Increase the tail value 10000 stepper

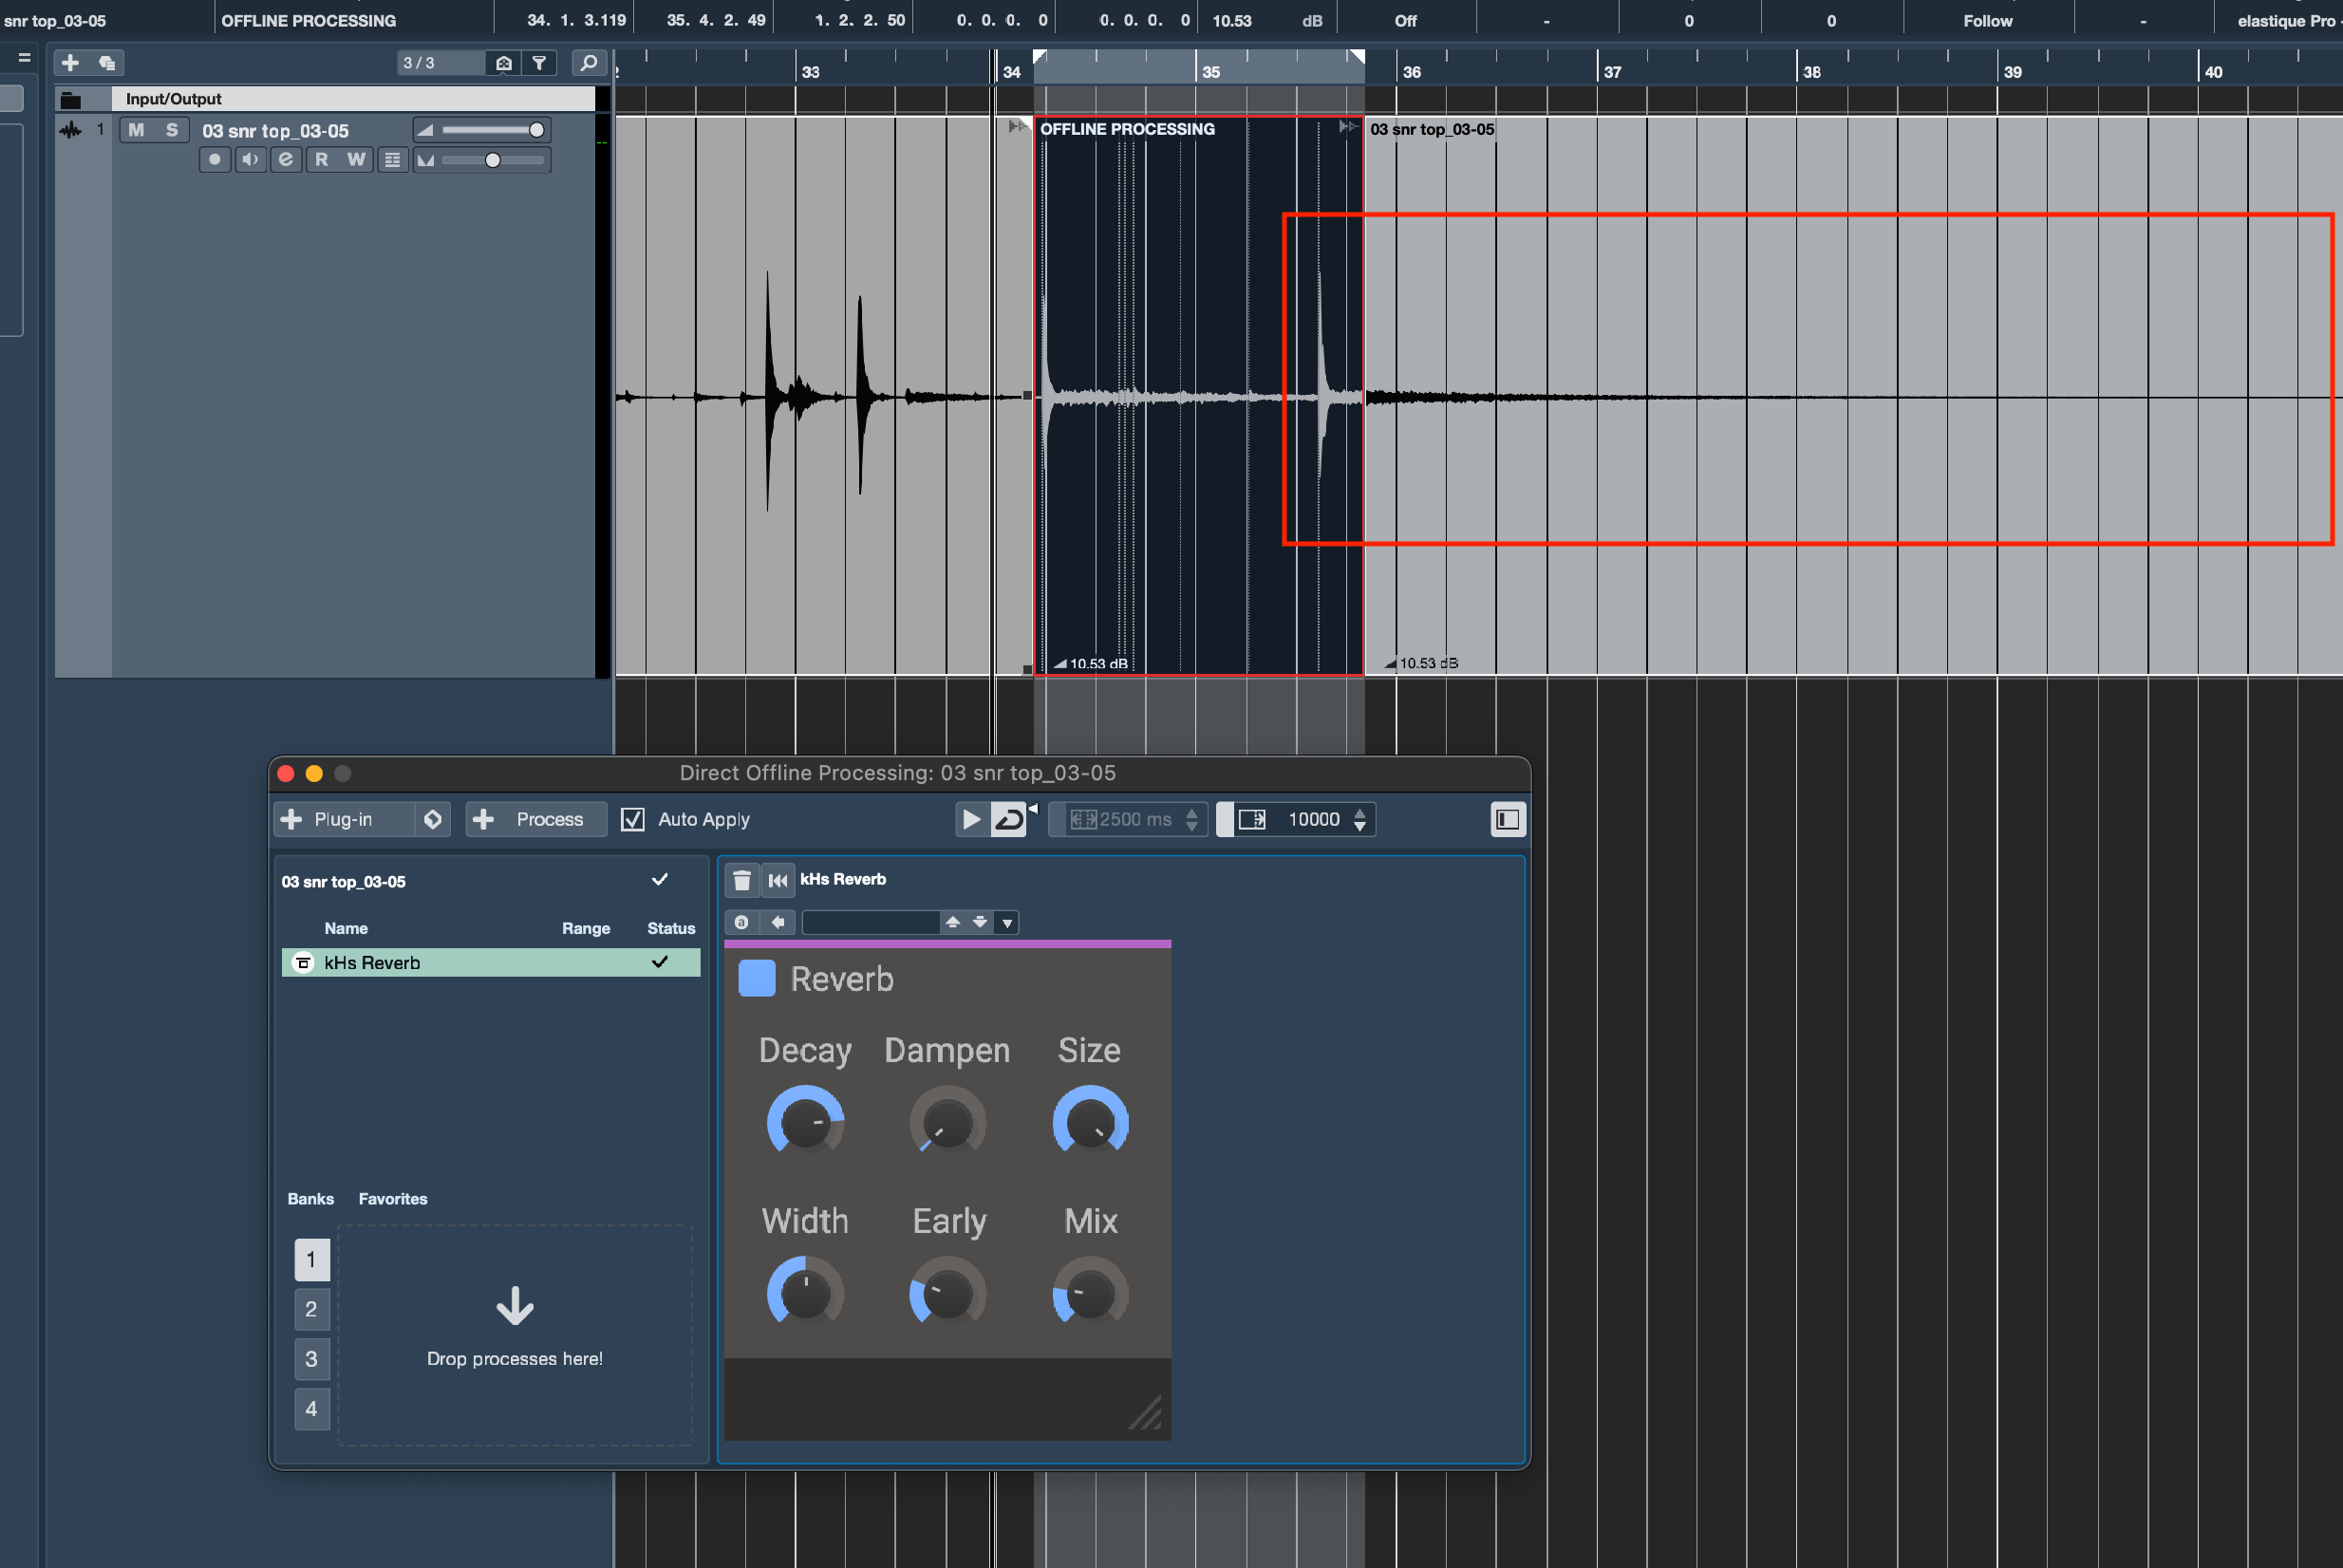click(x=1359, y=814)
